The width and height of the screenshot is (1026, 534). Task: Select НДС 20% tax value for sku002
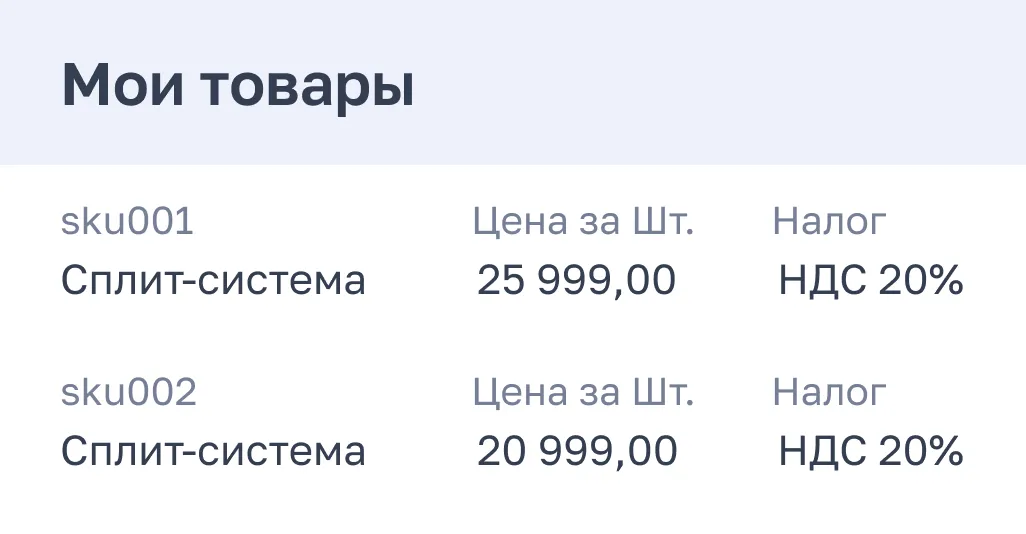pyautogui.click(x=870, y=452)
